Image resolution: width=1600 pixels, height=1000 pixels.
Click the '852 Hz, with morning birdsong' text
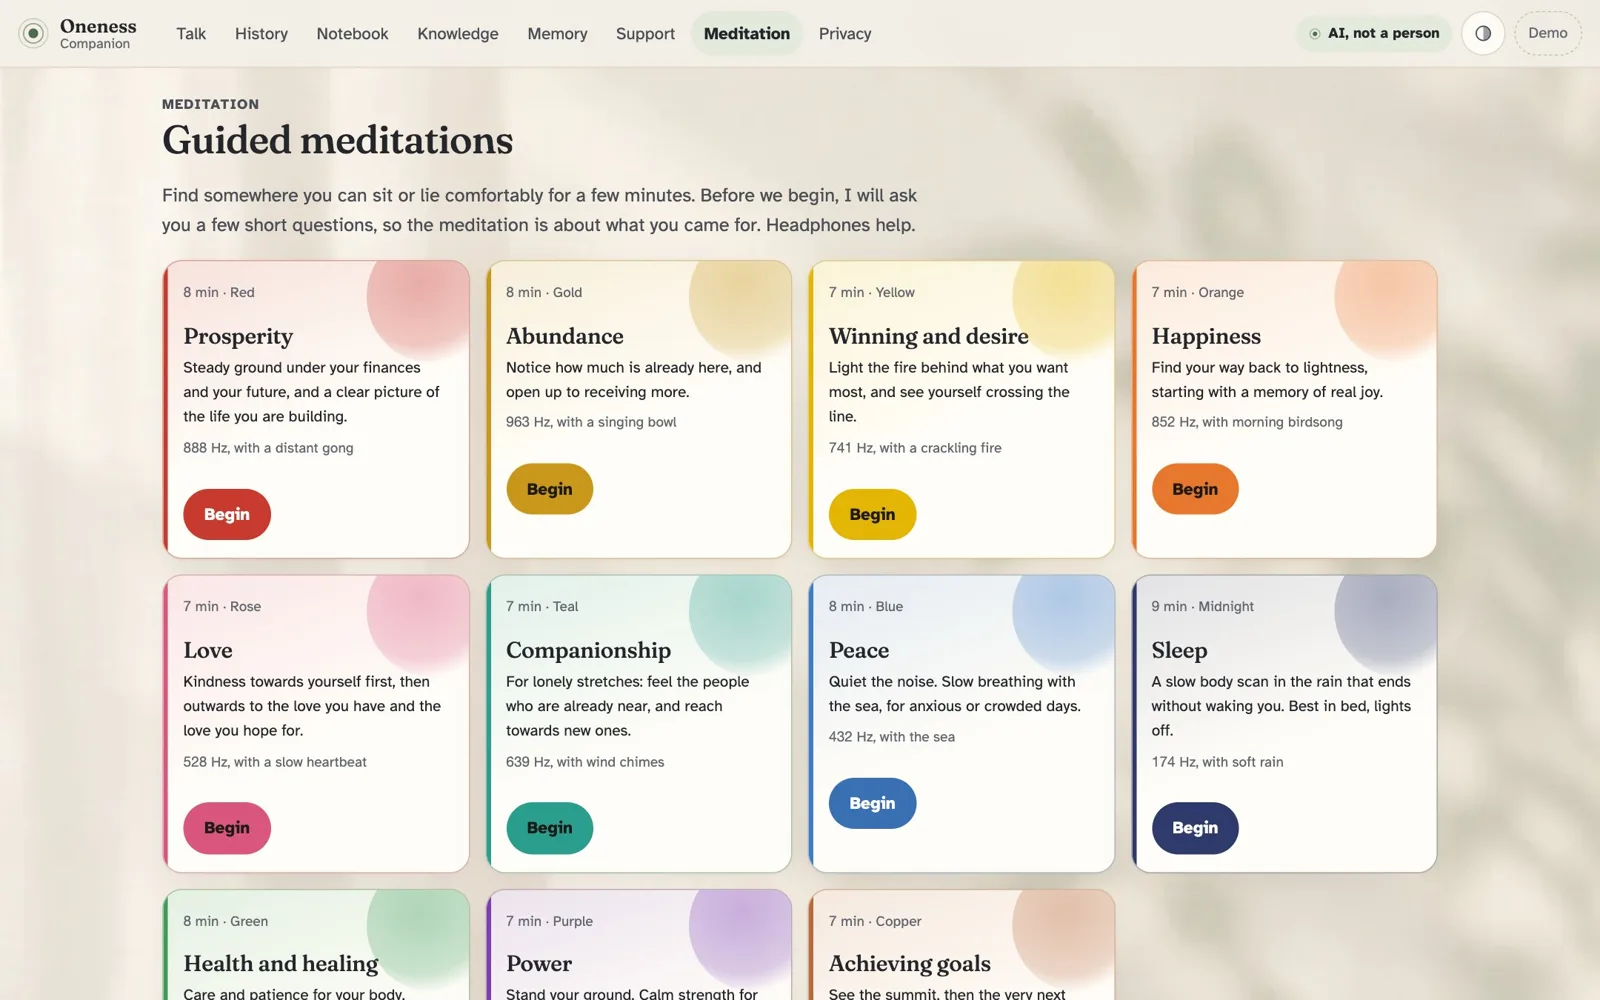1247,422
